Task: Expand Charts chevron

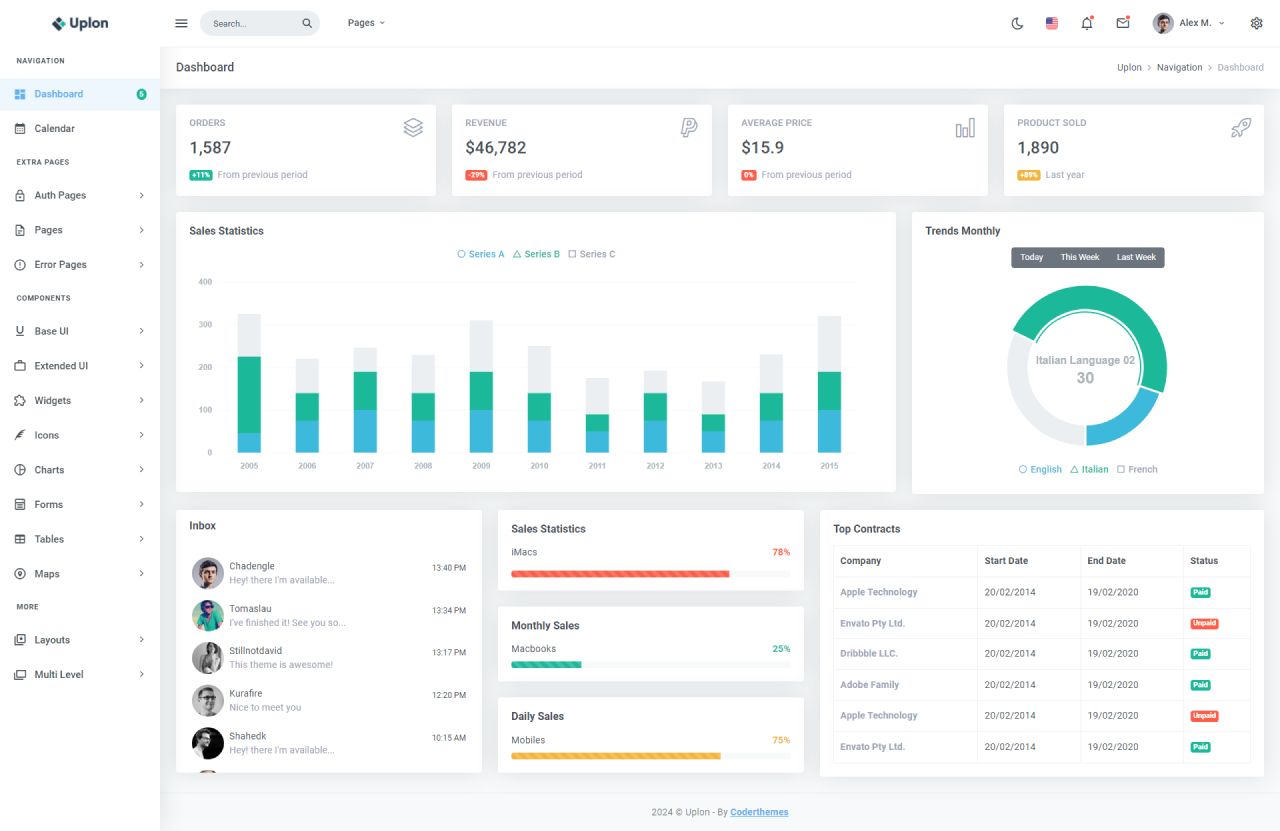Action: (142, 470)
